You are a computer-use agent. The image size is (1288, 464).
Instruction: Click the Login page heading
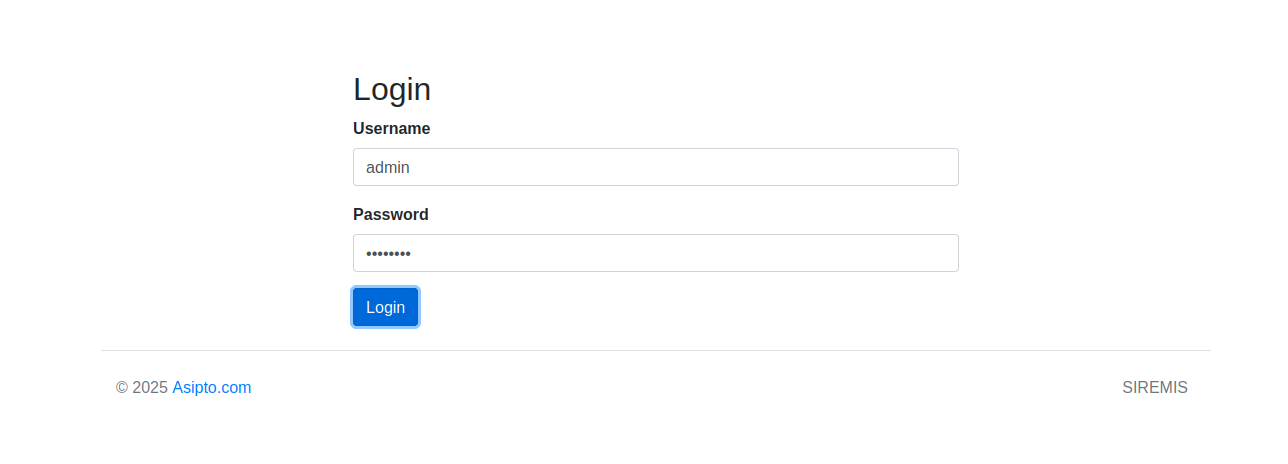pos(392,89)
